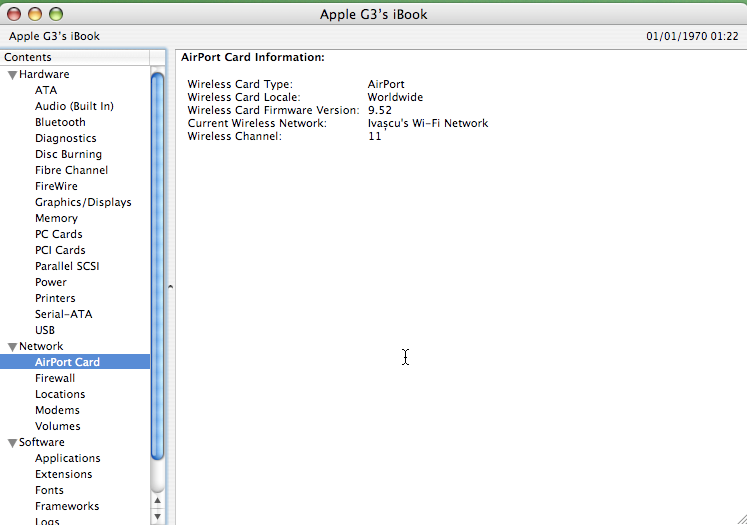The height and width of the screenshot is (525, 747).
Task: Collapse the Hardware disclosure triangle
Action: 13,75
